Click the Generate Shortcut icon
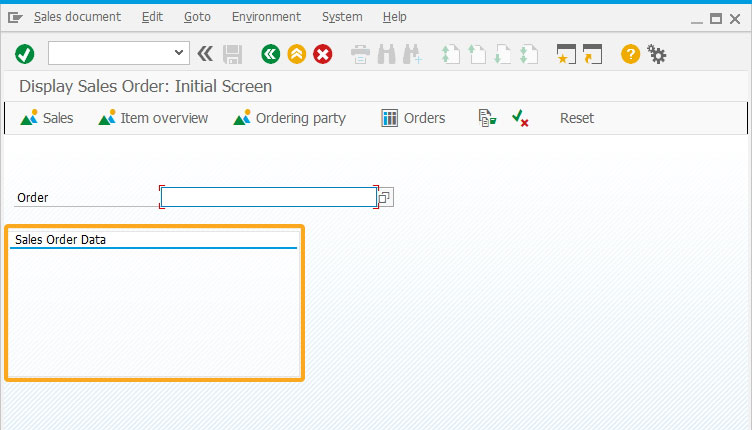752x430 pixels. coord(592,54)
